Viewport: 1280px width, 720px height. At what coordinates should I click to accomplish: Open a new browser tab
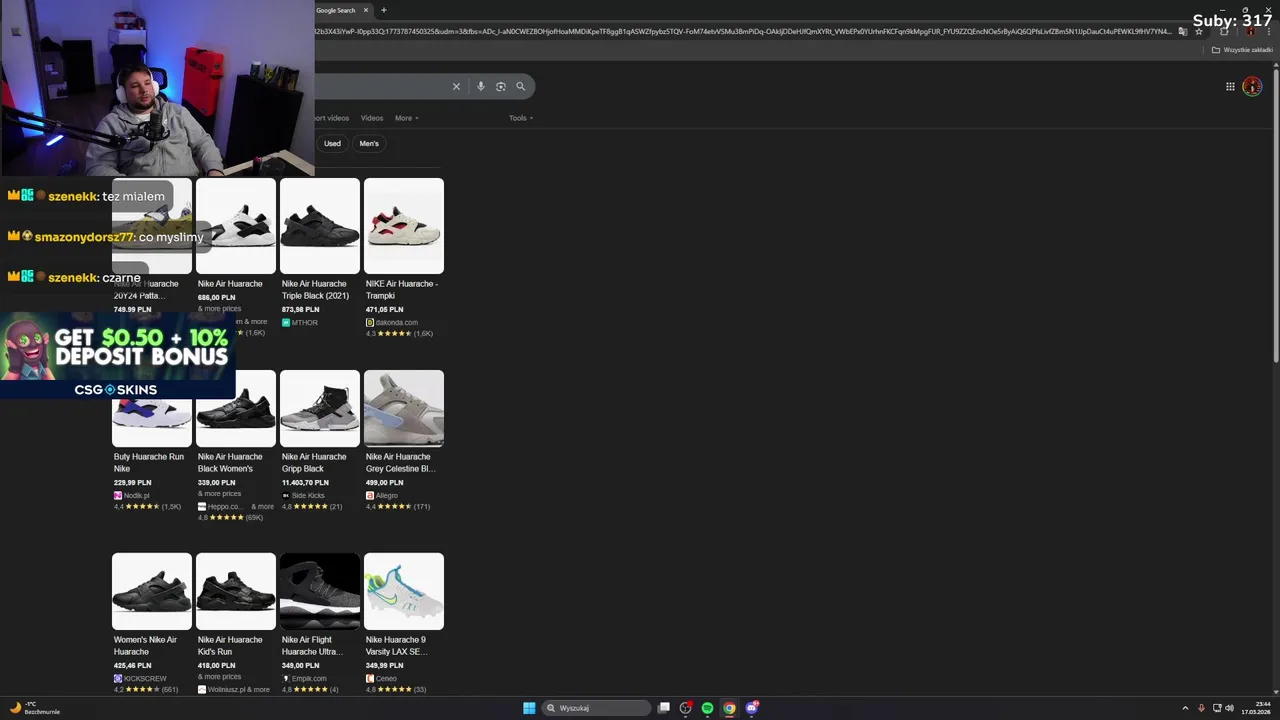coord(384,10)
